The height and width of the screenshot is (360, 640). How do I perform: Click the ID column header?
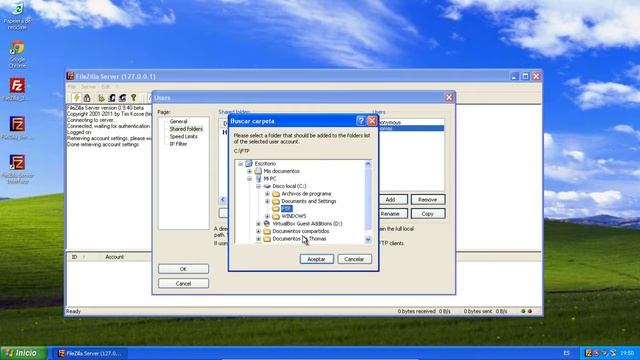point(74,257)
